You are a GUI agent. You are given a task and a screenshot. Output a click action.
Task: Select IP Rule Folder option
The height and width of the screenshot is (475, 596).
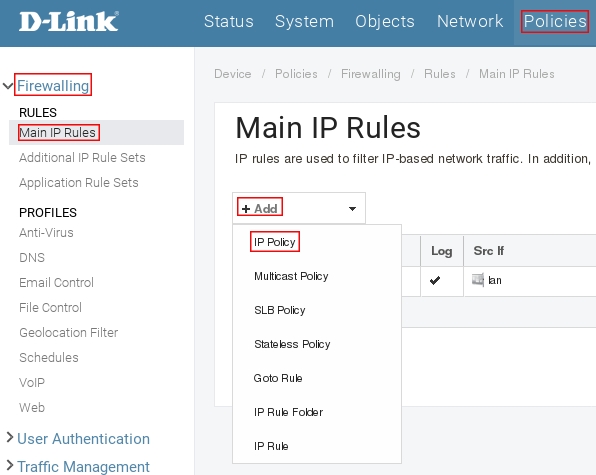[x=288, y=412]
